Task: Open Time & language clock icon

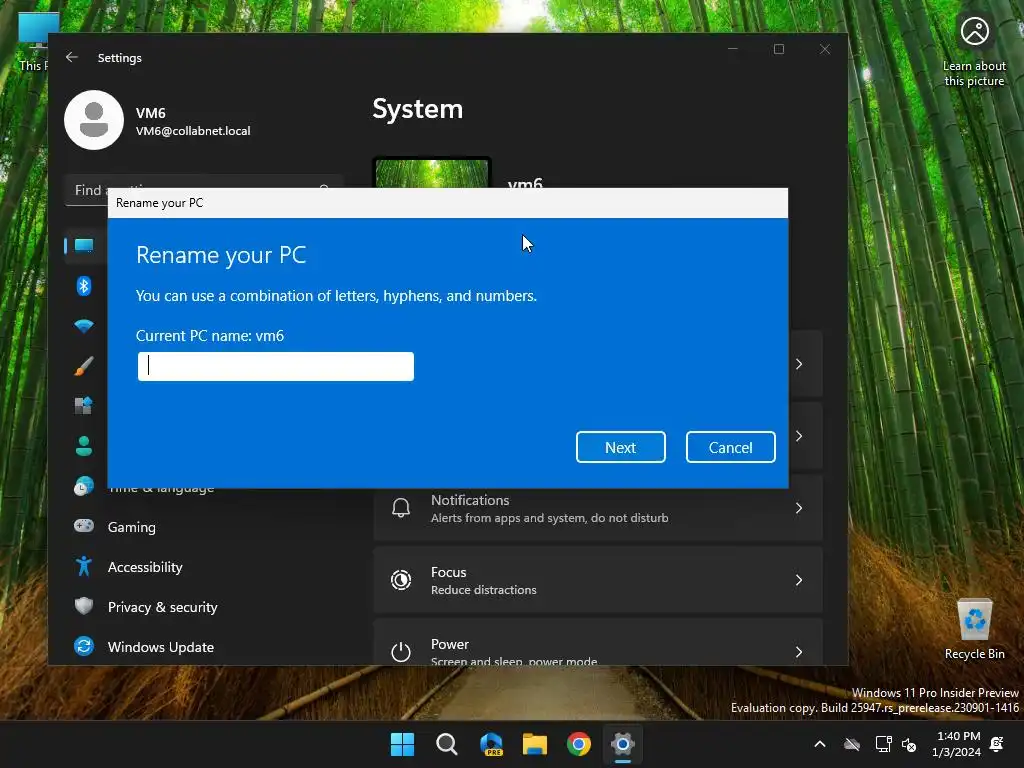Action: tap(84, 487)
